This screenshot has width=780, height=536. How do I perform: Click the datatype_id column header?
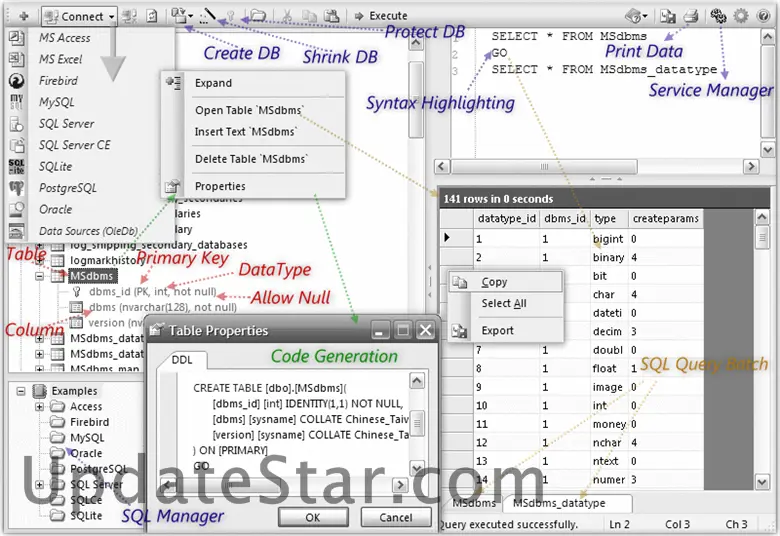point(506,218)
